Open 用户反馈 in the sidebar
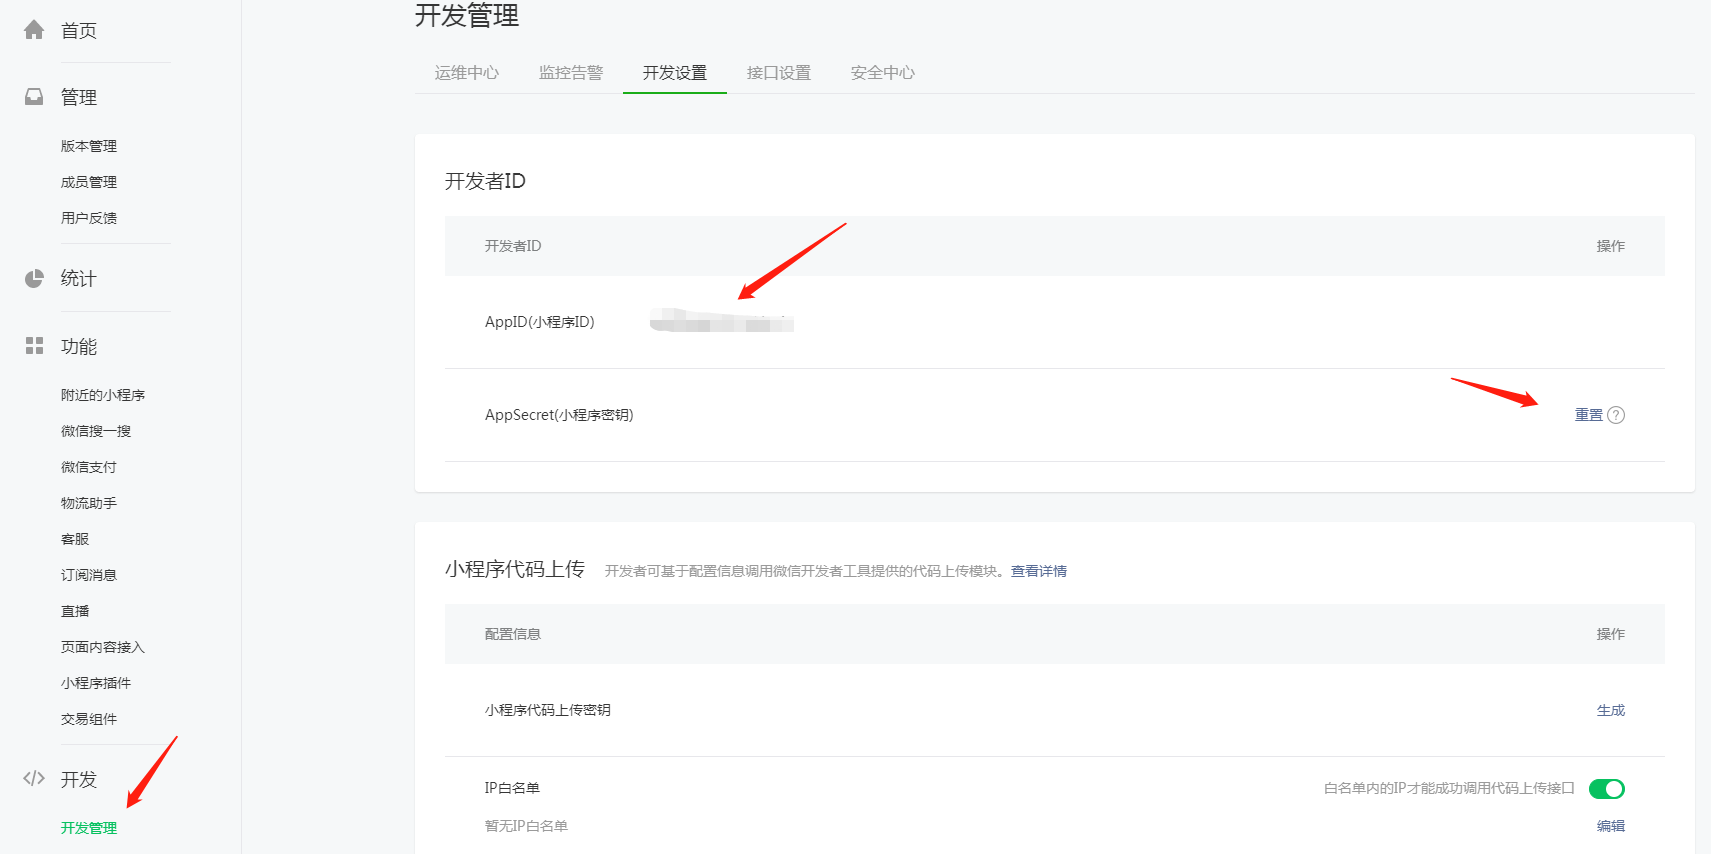 [89, 218]
